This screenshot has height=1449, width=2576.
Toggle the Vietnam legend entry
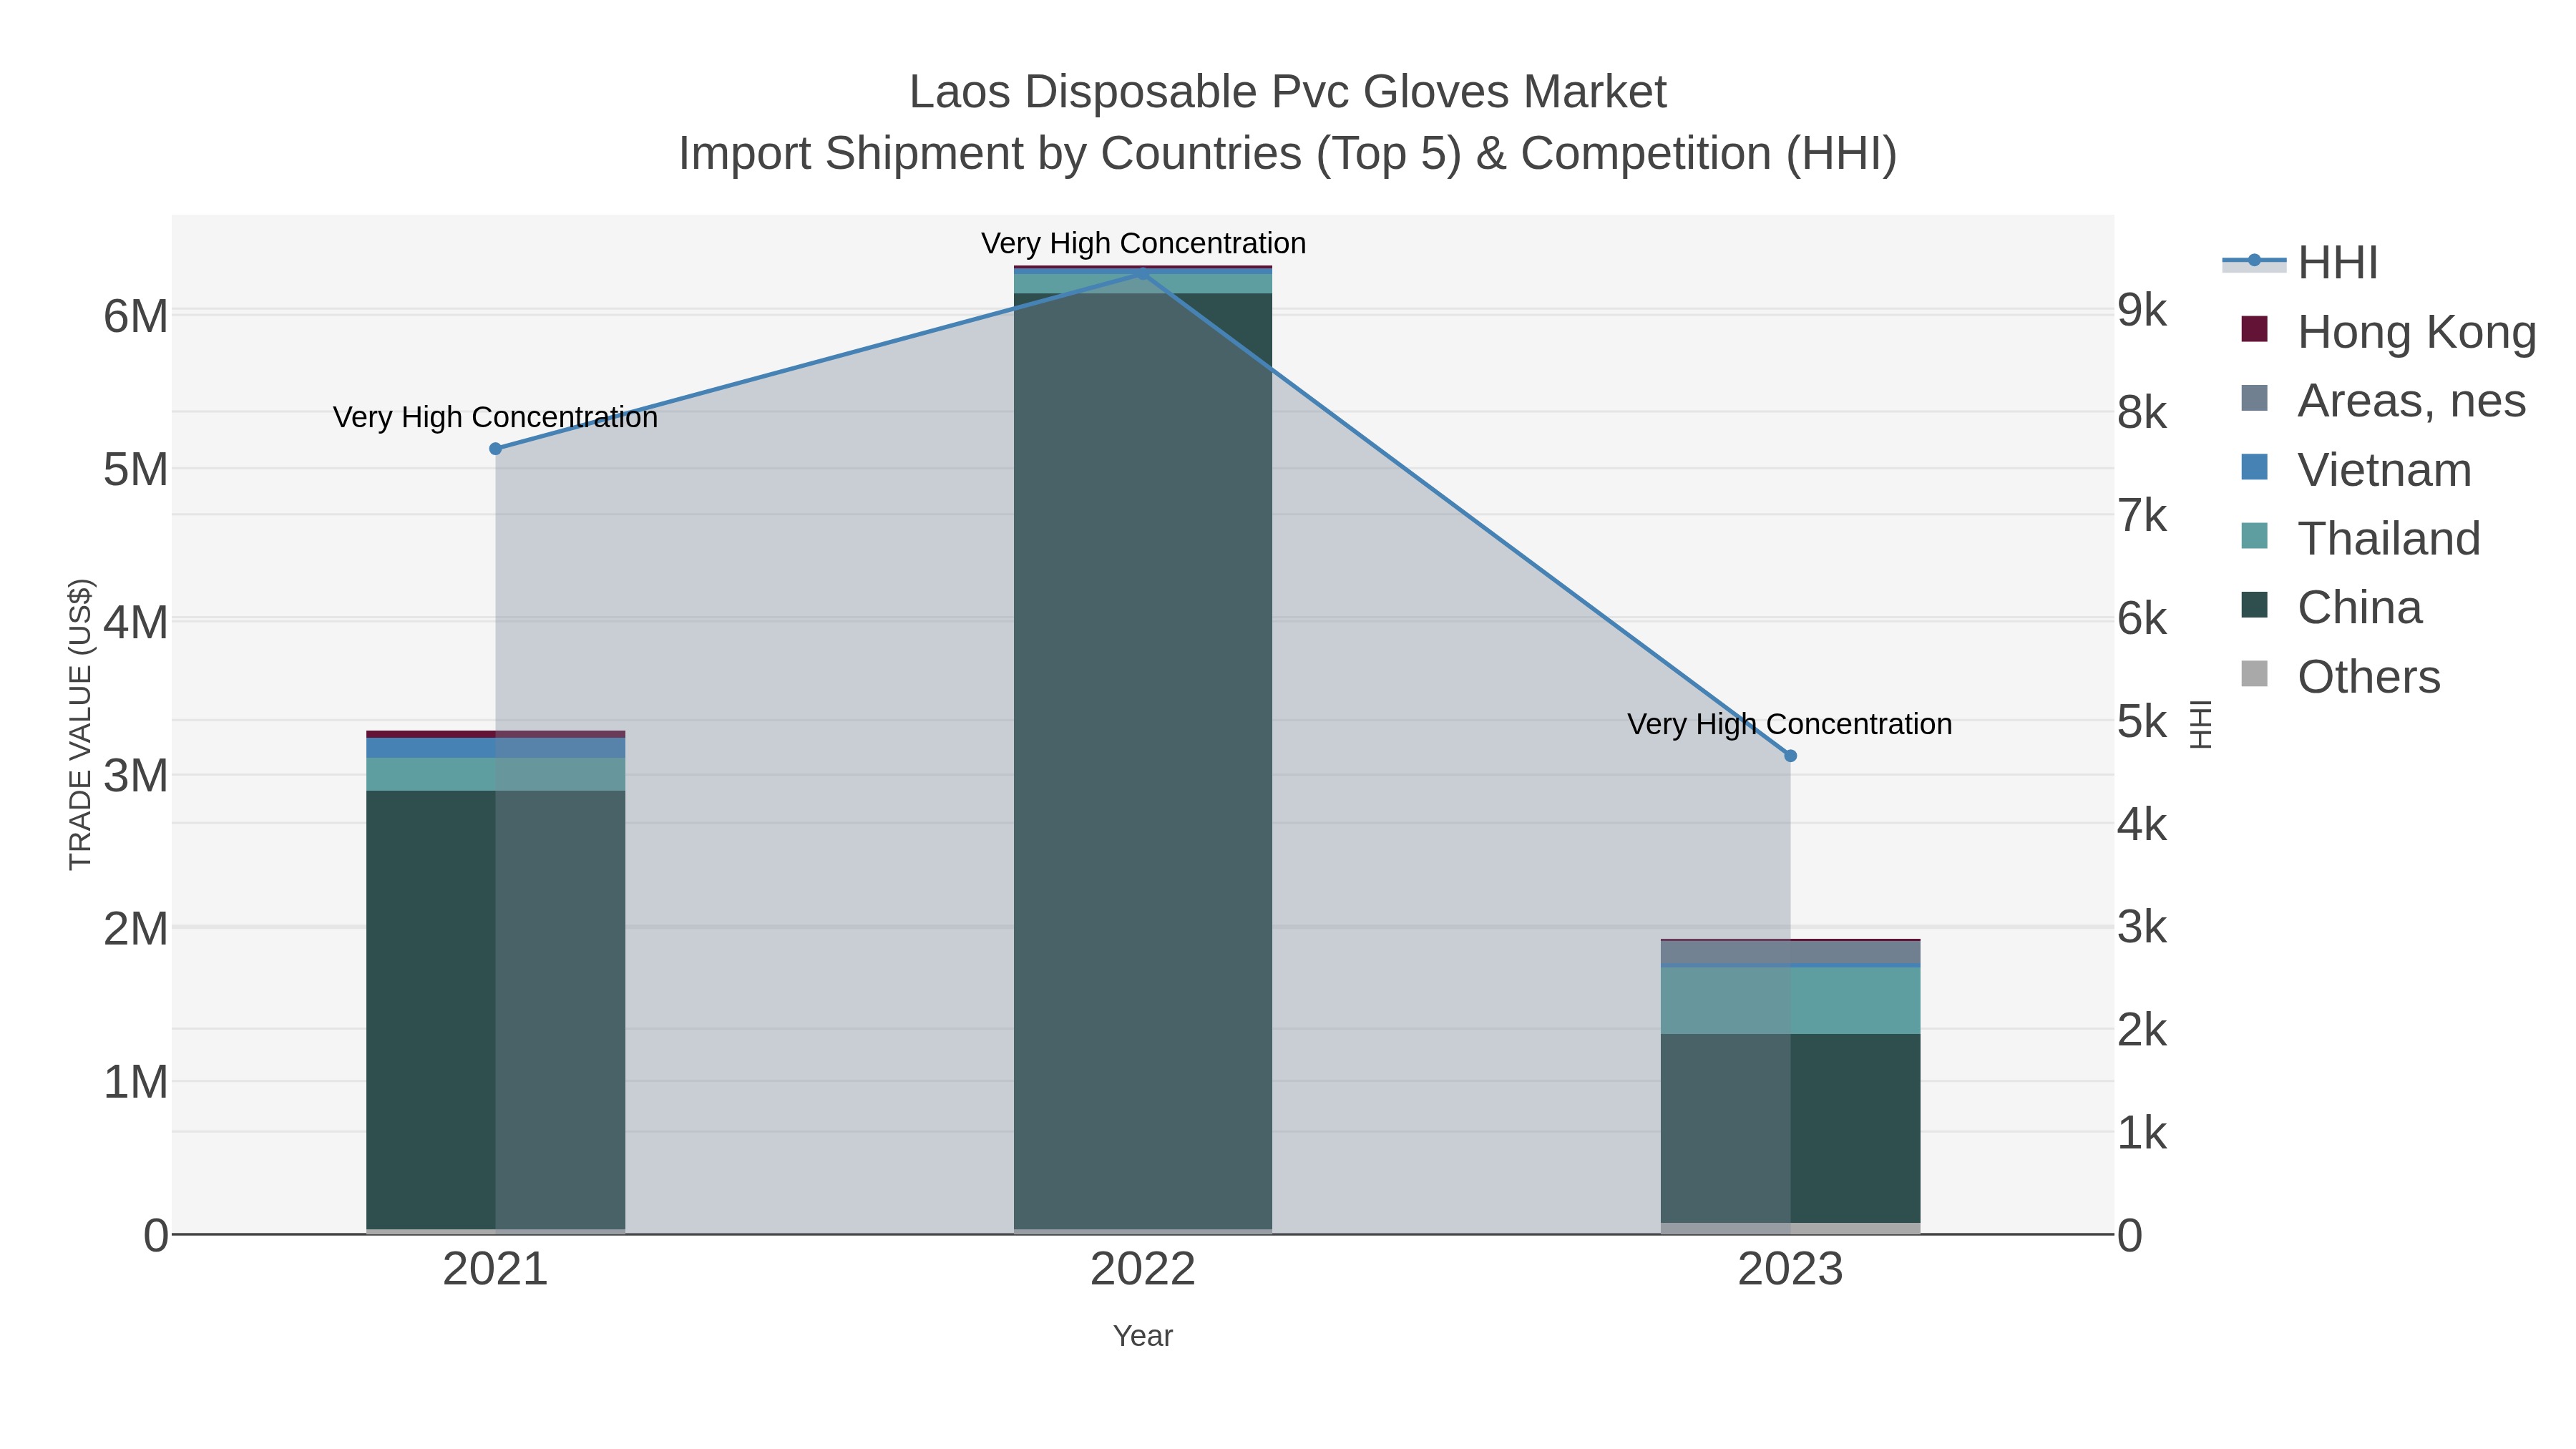pos(2356,470)
